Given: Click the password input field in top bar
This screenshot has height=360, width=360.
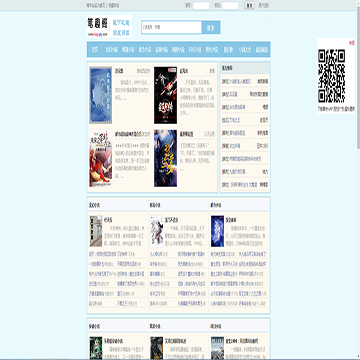Looking at the screenshot, I should point(230,6).
